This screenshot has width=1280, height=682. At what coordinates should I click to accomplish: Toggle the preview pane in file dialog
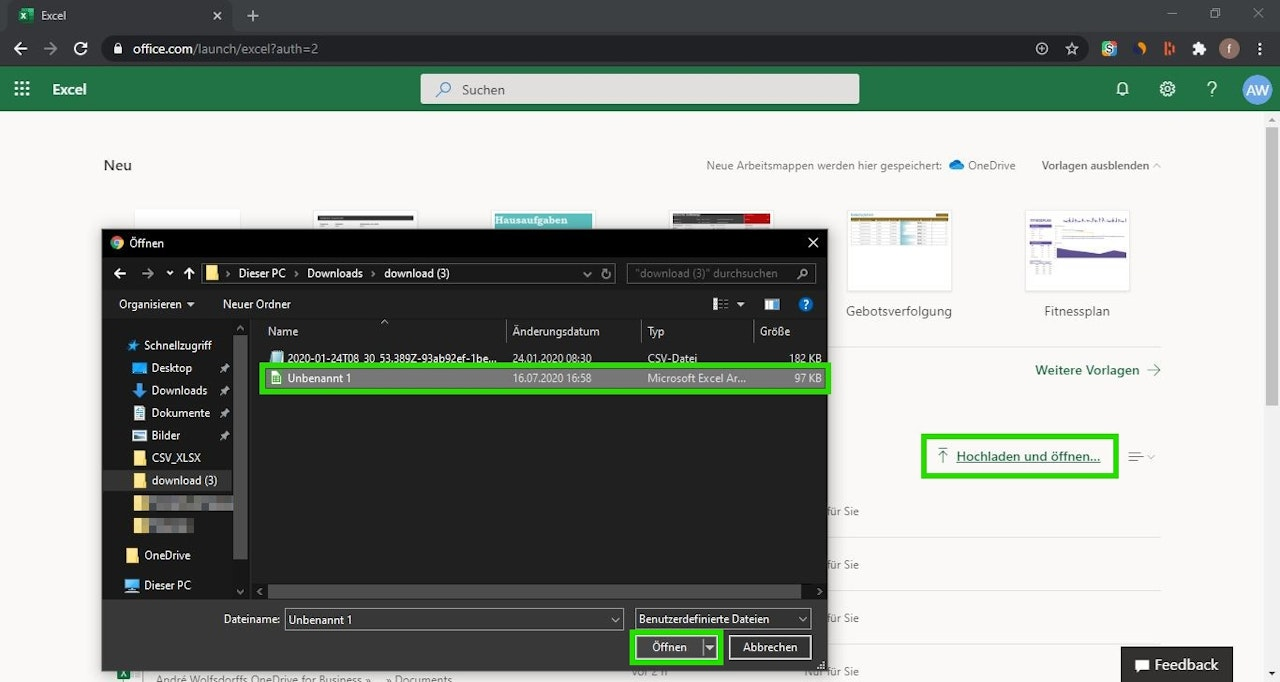coord(772,304)
